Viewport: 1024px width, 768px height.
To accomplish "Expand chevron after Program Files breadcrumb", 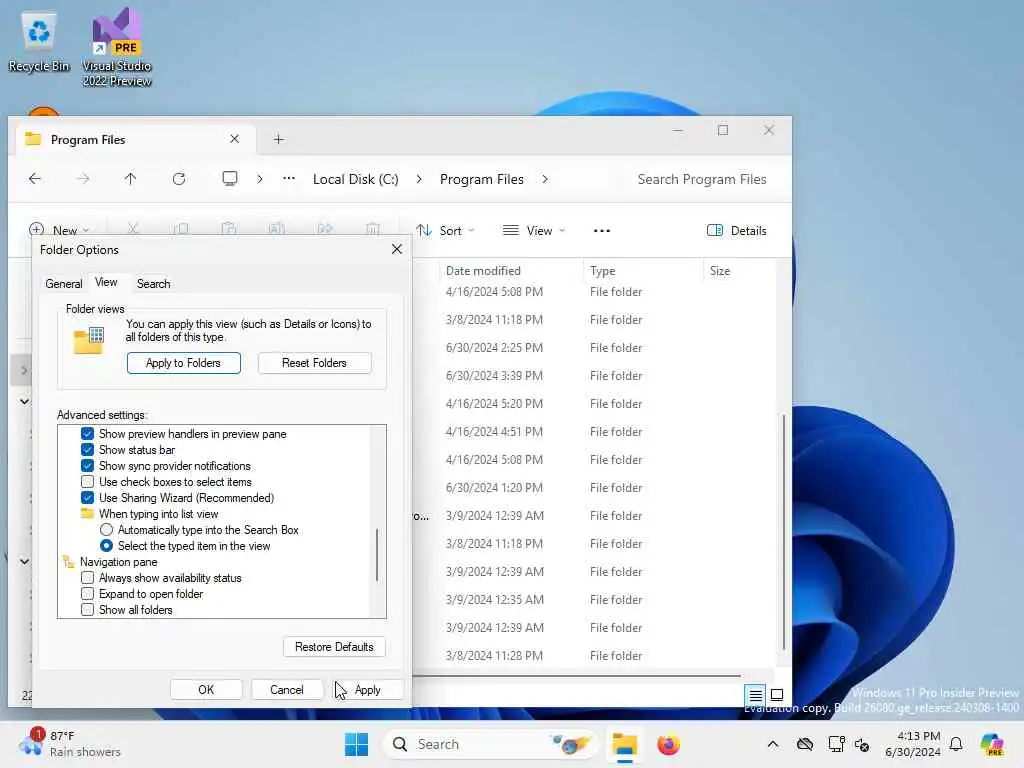I will [545, 179].
